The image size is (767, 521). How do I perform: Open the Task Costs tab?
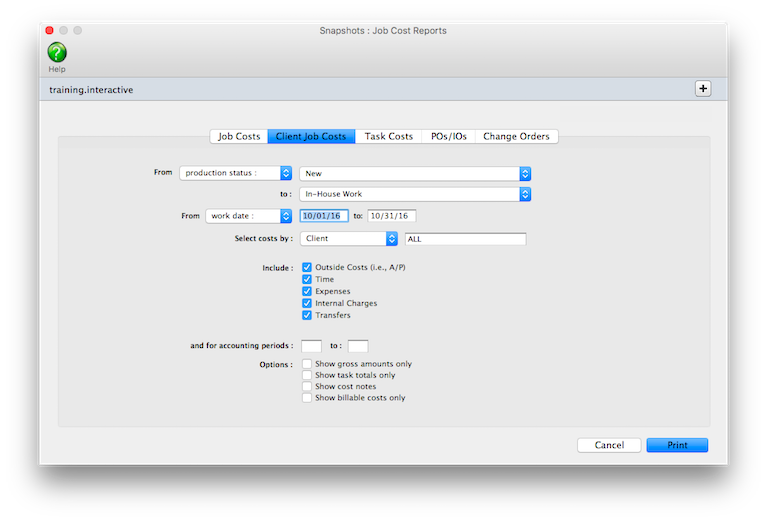coord(388,136)
